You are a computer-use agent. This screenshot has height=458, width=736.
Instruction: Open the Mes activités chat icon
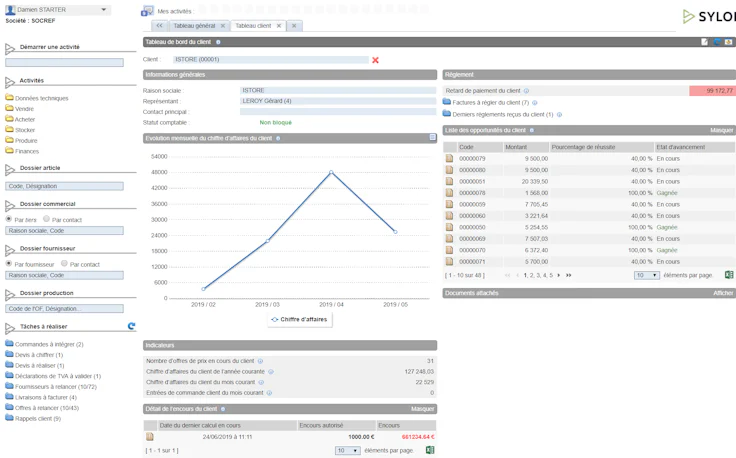click(147, 11)
